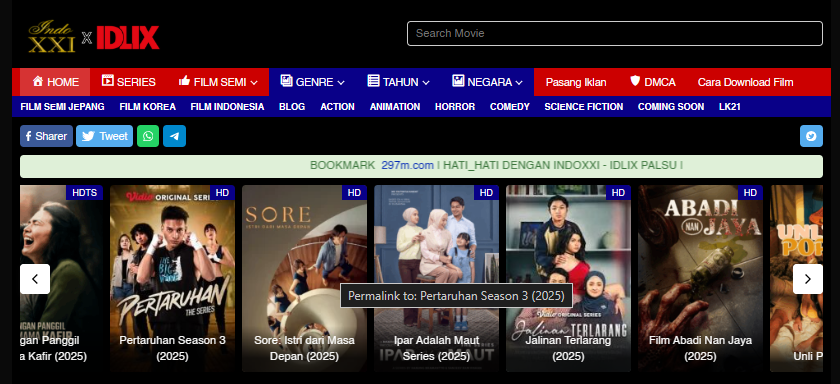Image resolution: width=840 pixels, height=384 pixels.
Task: Open the 297m.com bookmark link
Action: point(407,165)
